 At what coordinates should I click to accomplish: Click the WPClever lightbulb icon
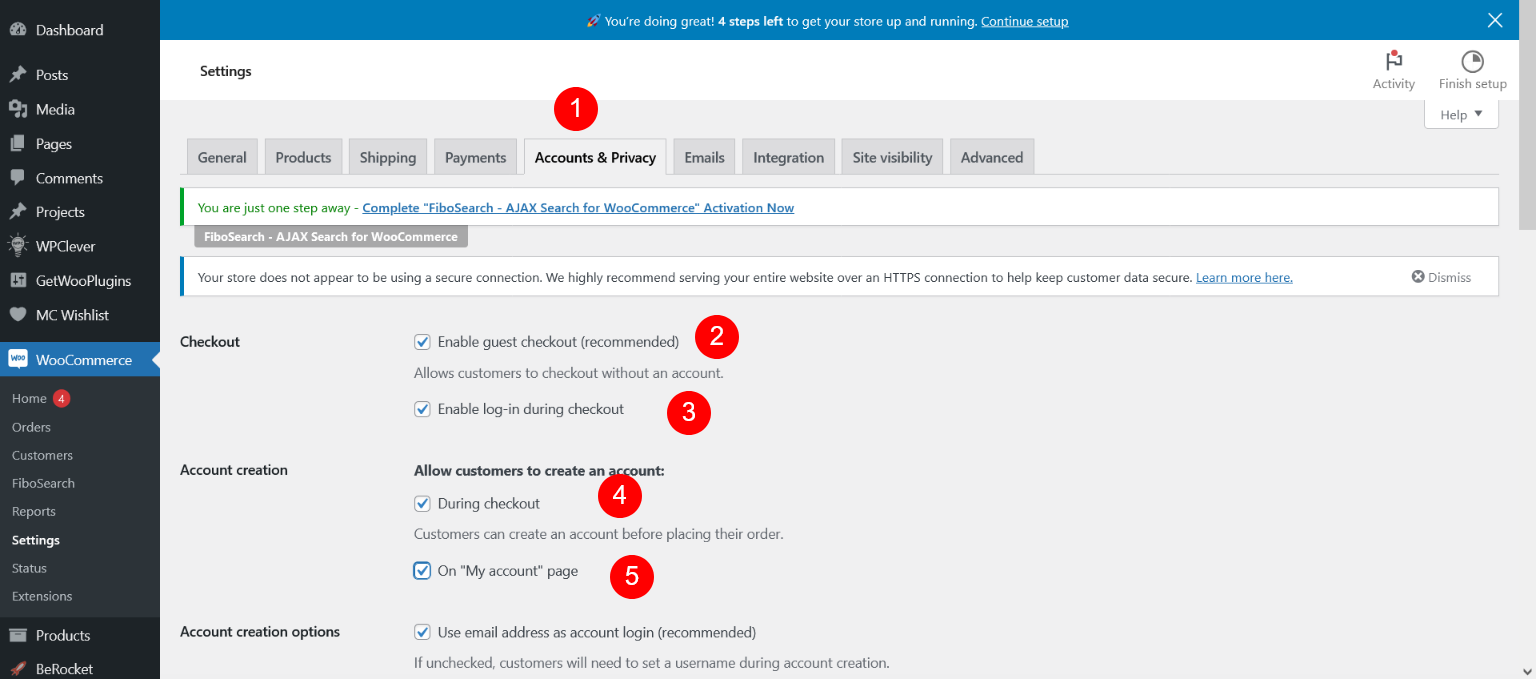(18, 246)
